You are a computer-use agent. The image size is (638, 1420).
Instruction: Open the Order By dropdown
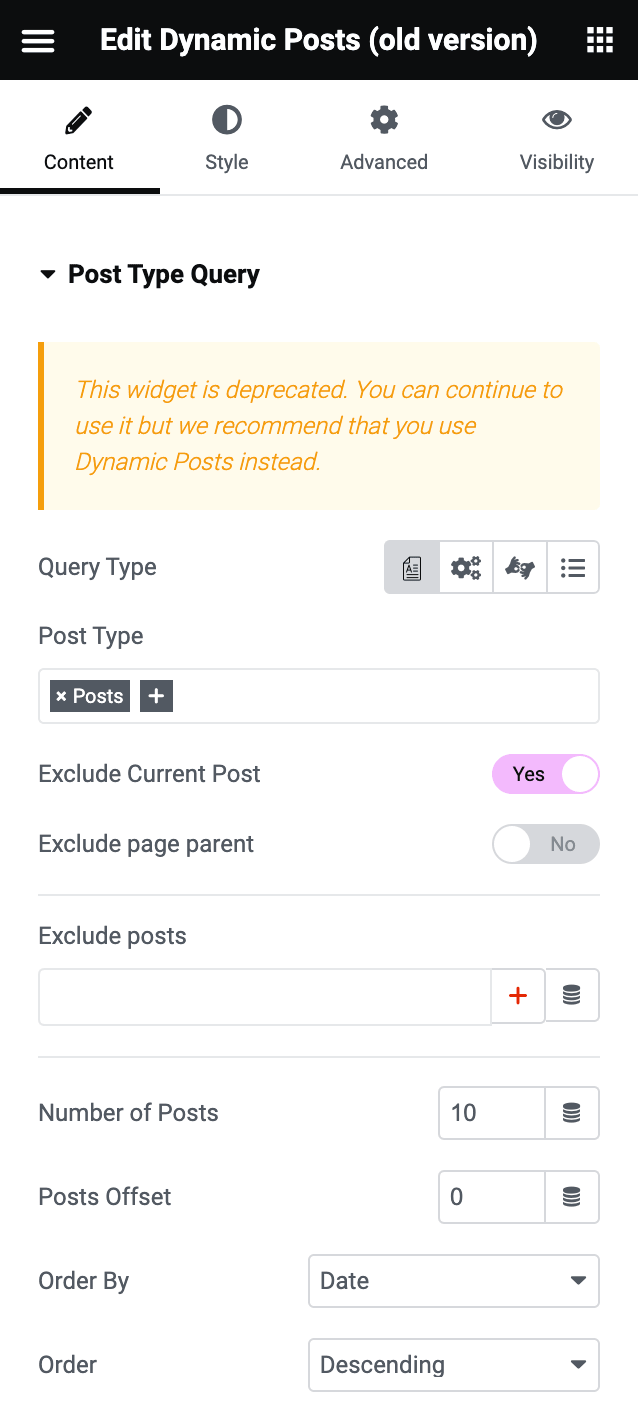tap(453, 1281)
